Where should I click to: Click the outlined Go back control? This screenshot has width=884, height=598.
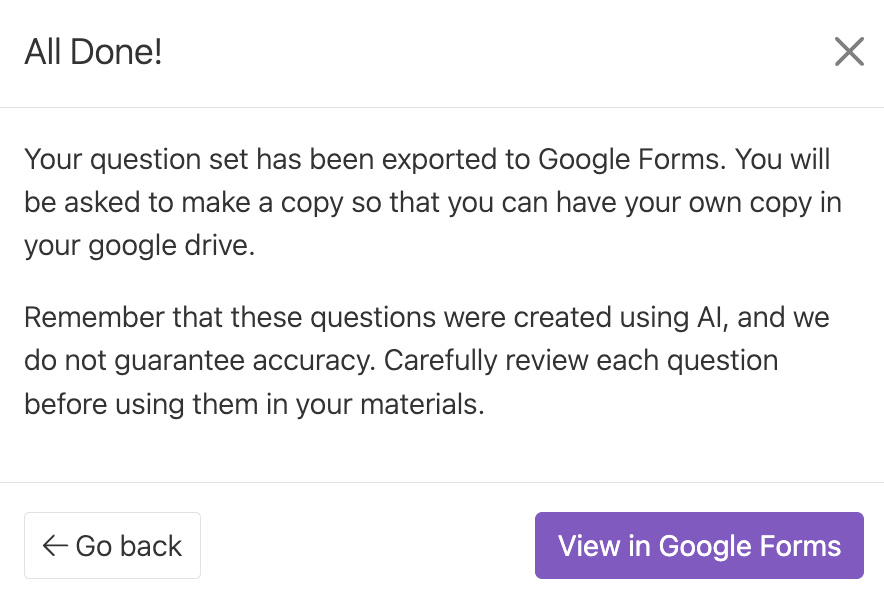pyautogui.click(x=112, y=546)
